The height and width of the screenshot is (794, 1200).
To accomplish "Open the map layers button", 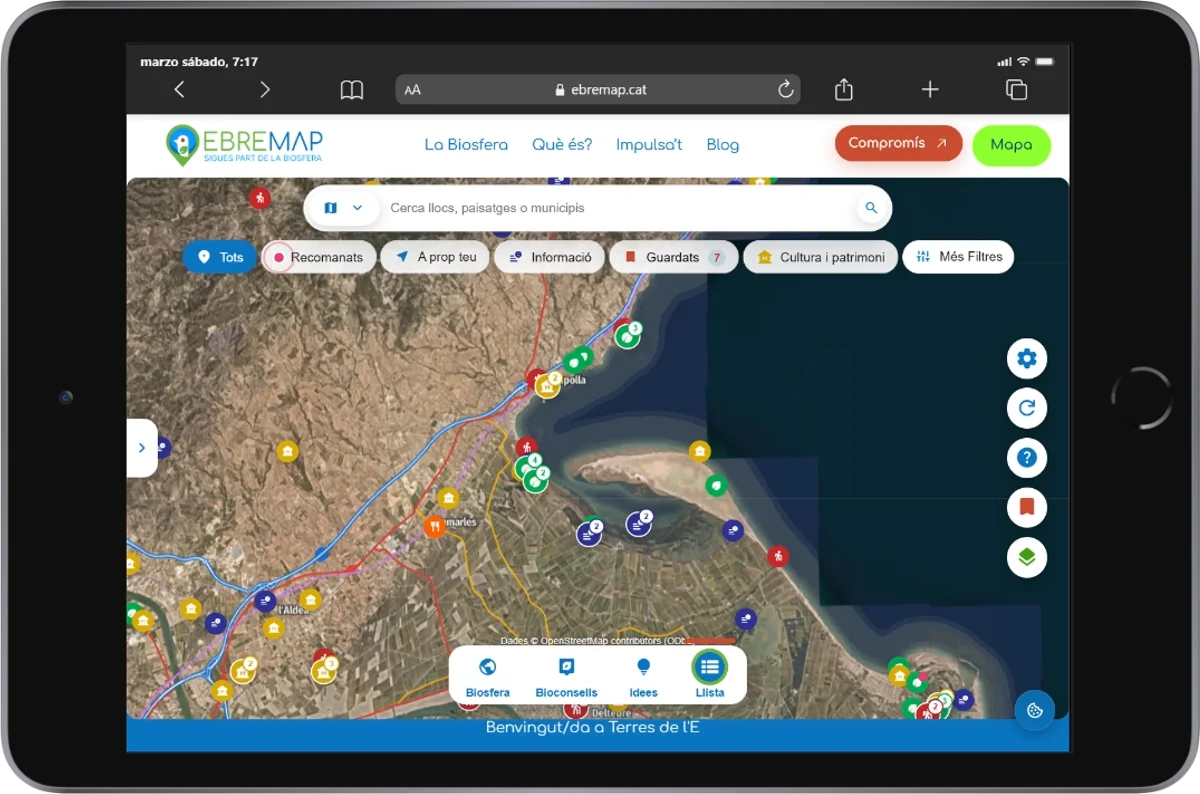I will coord(1026,557).
